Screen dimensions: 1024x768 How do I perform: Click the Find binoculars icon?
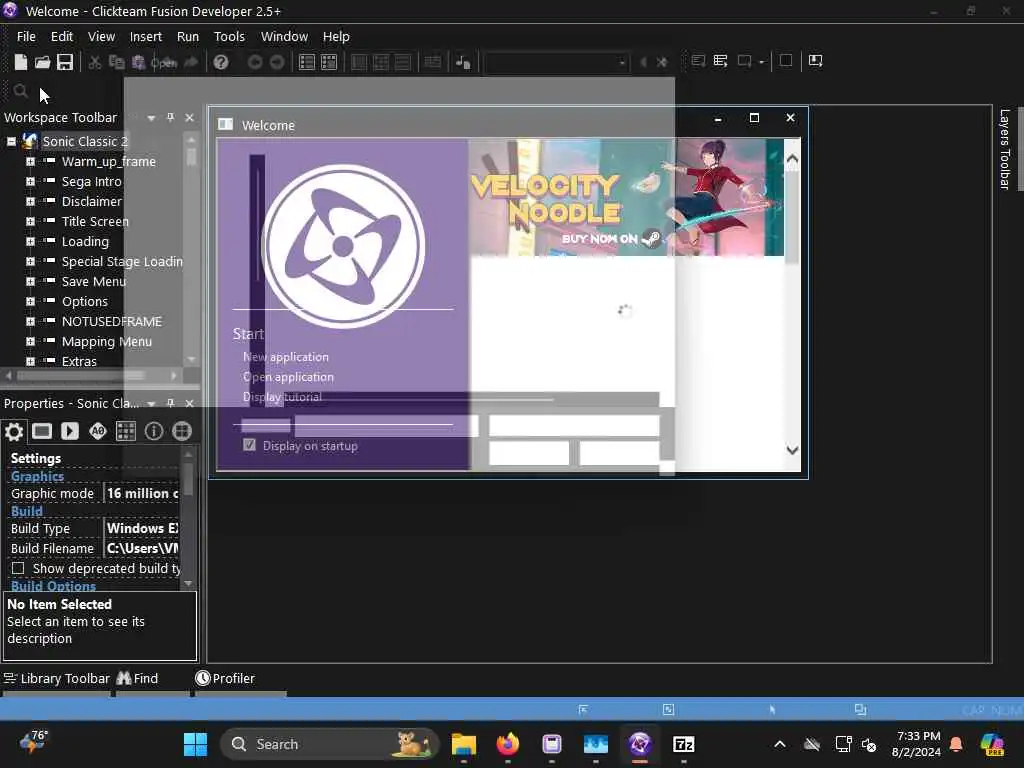(123, 678)
